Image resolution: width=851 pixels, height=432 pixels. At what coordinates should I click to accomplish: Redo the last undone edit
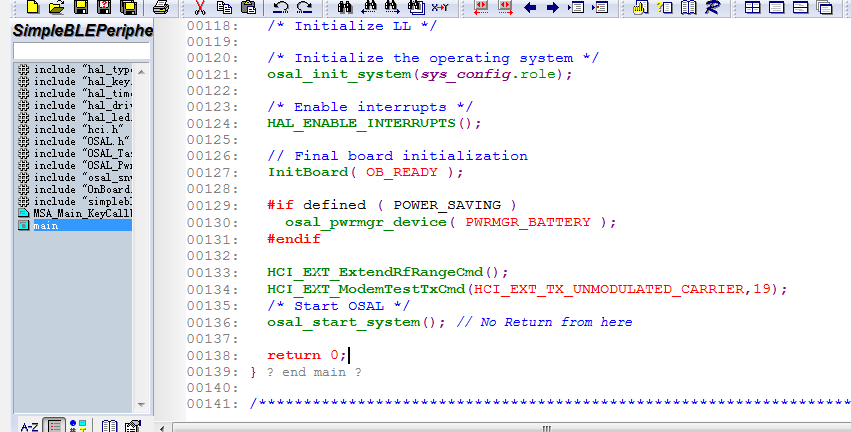(x=304, y=7)
